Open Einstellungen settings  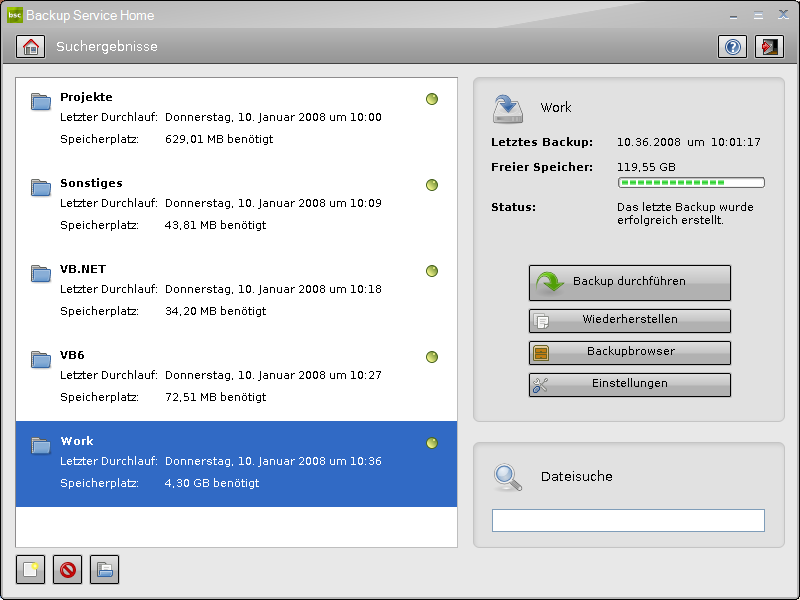point(629,384)
